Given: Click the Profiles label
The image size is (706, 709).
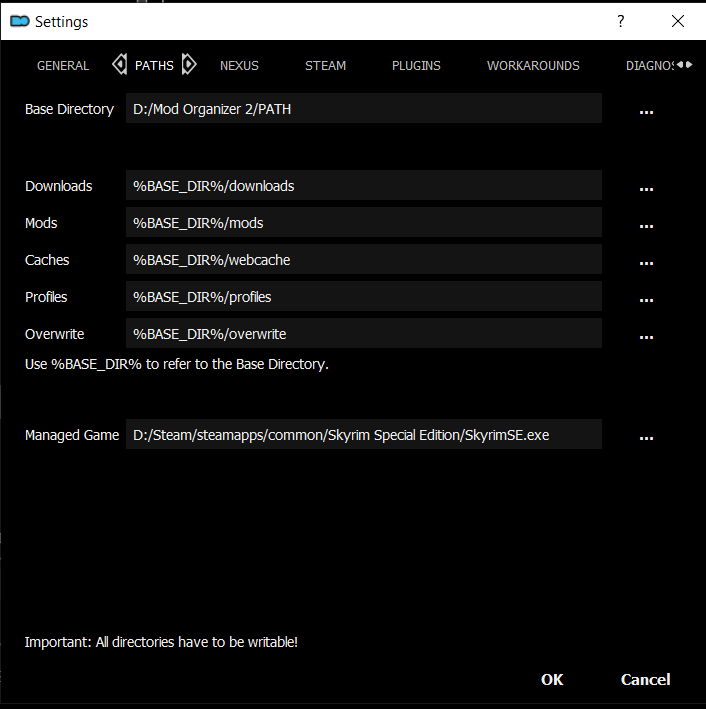Looking at the screenshot, I should (x=46, y=297).
